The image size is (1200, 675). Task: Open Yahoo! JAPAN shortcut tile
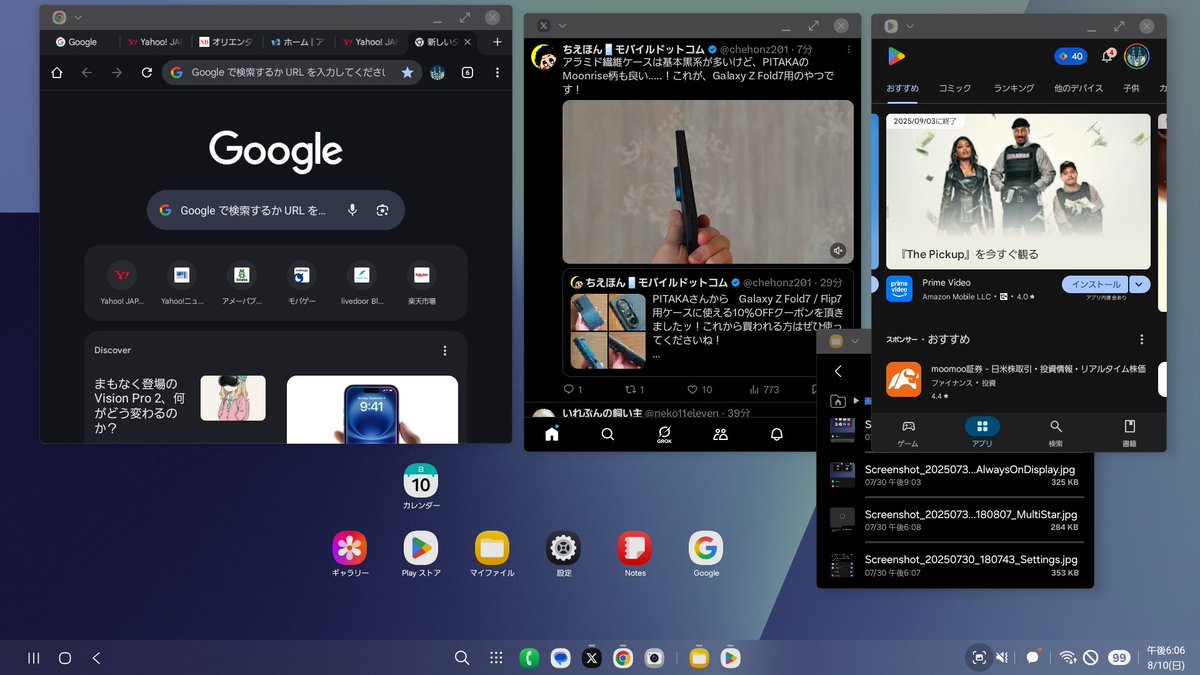pyautogui.click(x=122, y=282)
